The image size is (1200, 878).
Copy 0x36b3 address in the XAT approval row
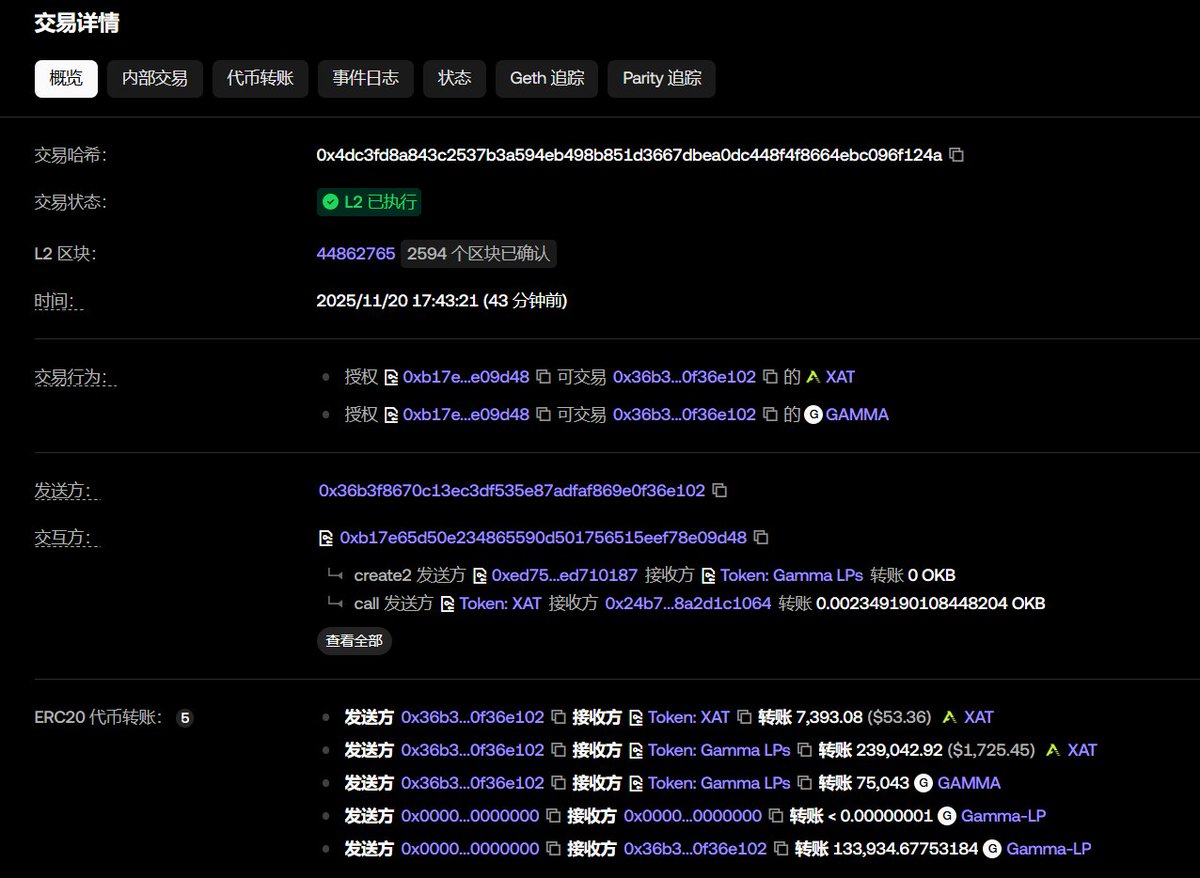click(770, 377)
